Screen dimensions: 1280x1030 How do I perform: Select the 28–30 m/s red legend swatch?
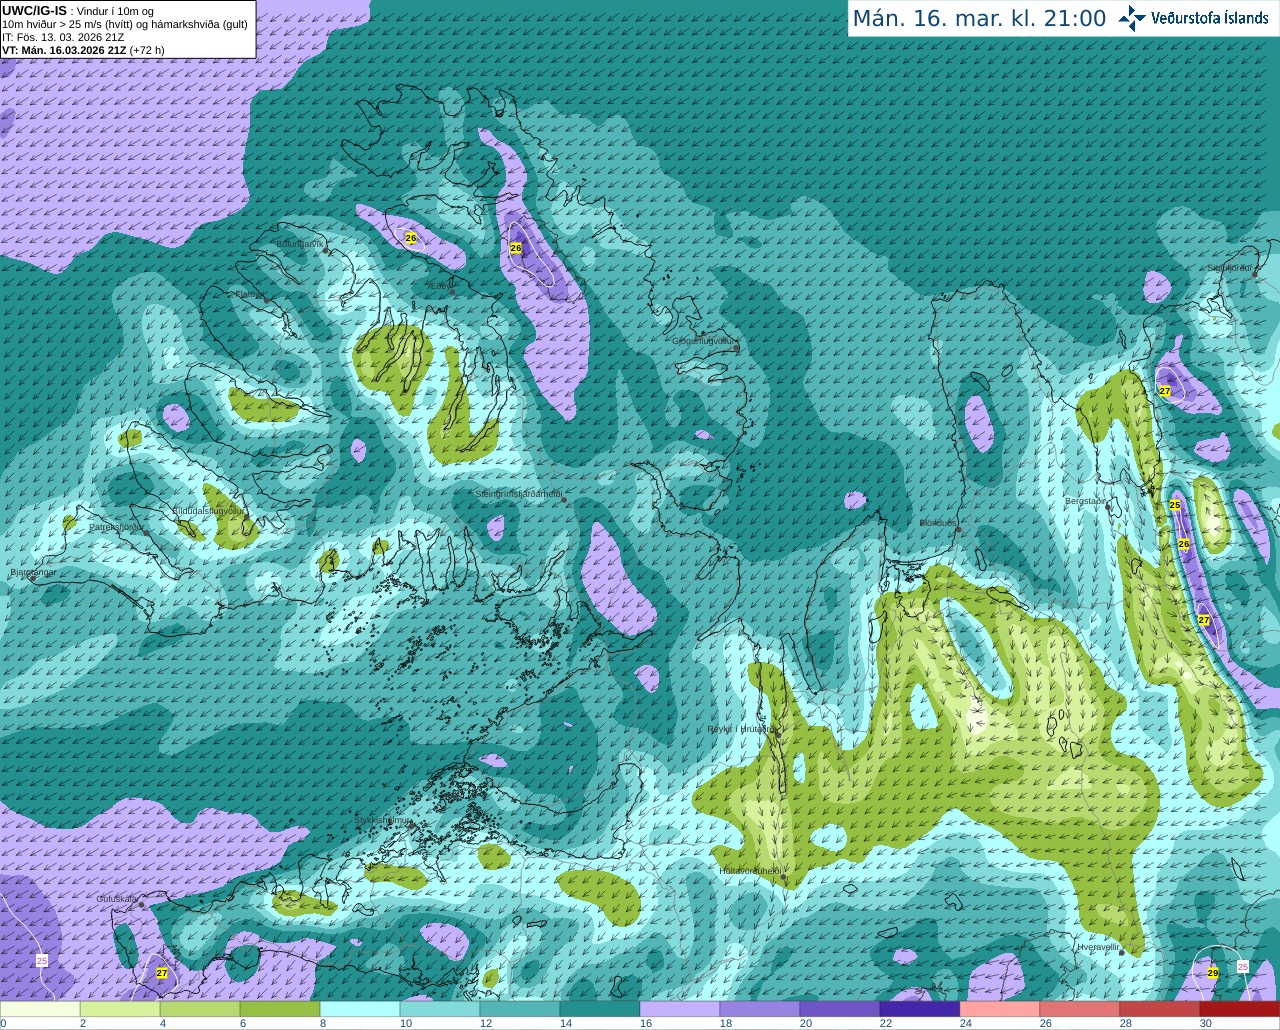click(x=1160, y=1009)
